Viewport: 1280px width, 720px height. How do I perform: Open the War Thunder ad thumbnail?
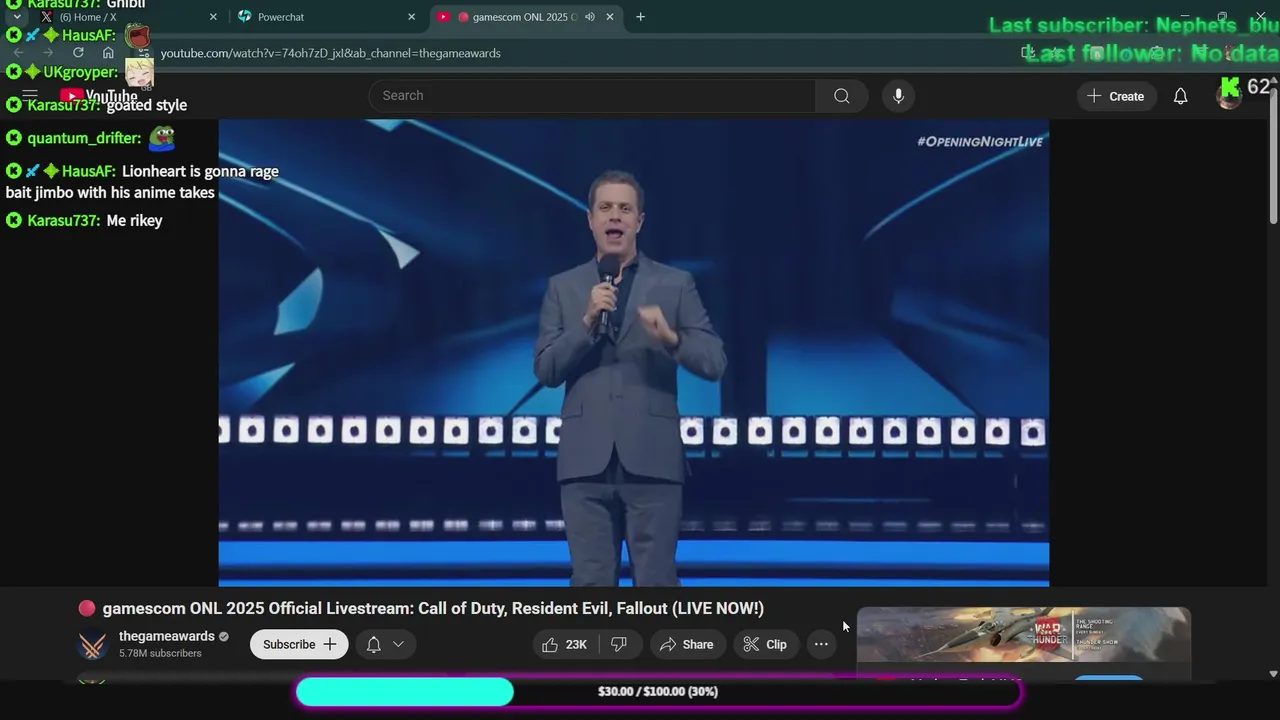pos(1024,635)
